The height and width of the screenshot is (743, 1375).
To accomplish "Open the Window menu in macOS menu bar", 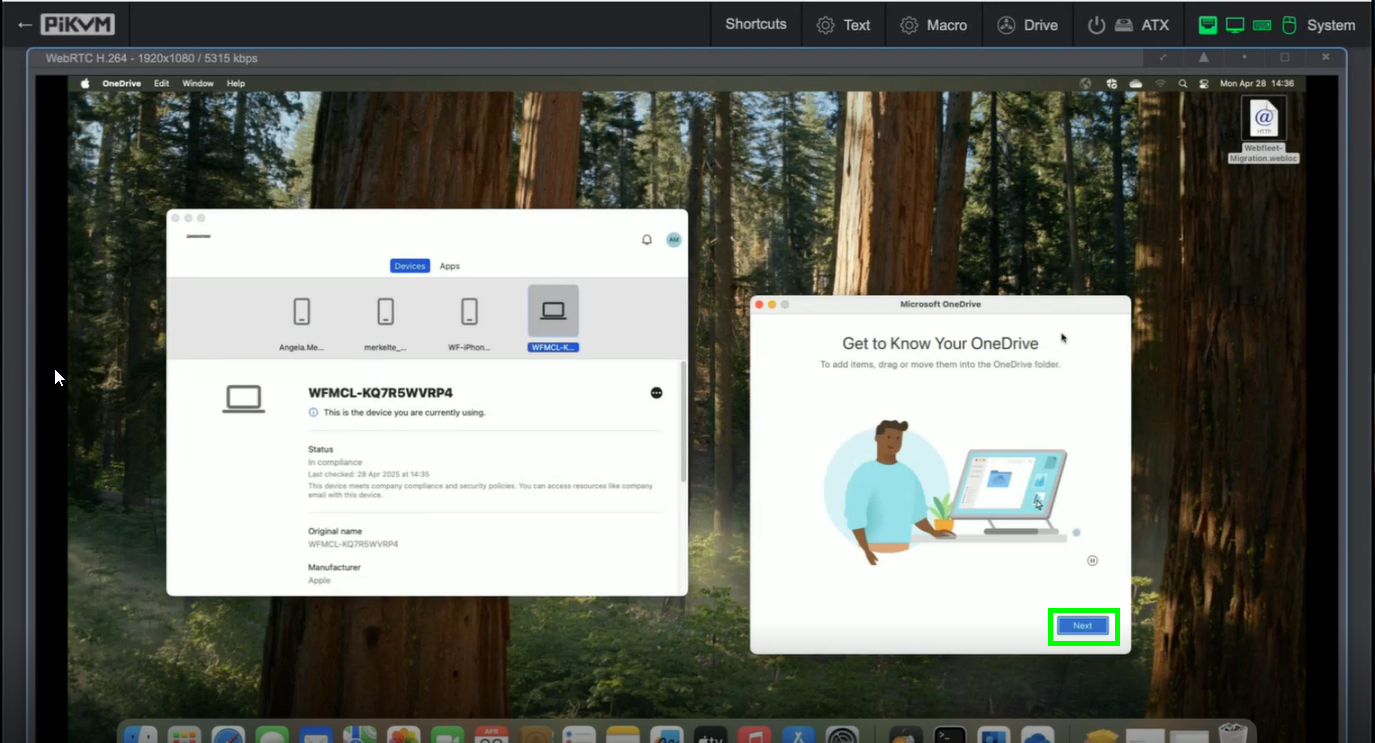I will tap(198, 84).
